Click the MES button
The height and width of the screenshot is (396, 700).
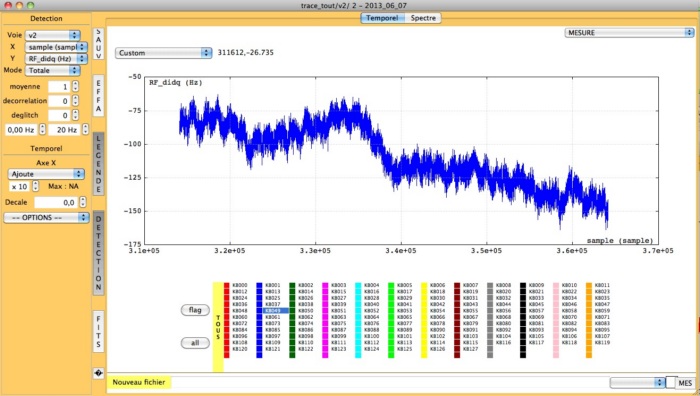click(x=685, y=383)
